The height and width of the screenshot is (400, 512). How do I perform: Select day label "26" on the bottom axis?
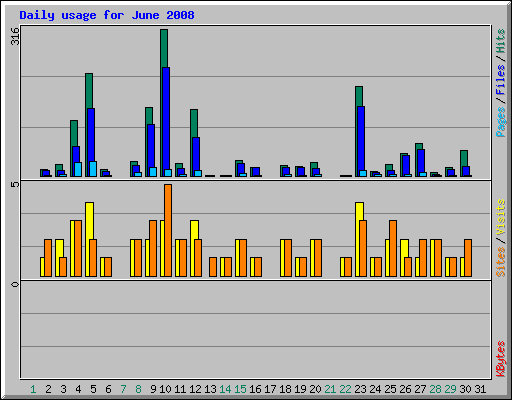[x=405, y=389]
